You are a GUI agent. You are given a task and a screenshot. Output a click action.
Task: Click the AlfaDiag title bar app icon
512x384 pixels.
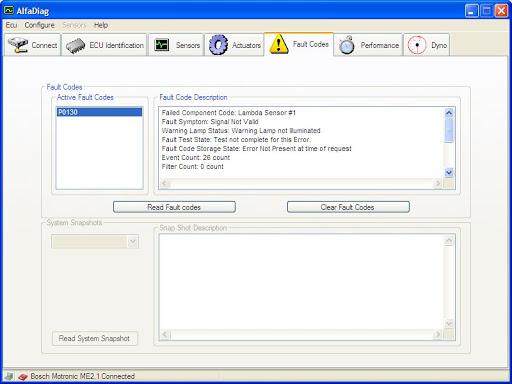pyautogui.click(x=9, y=10)
